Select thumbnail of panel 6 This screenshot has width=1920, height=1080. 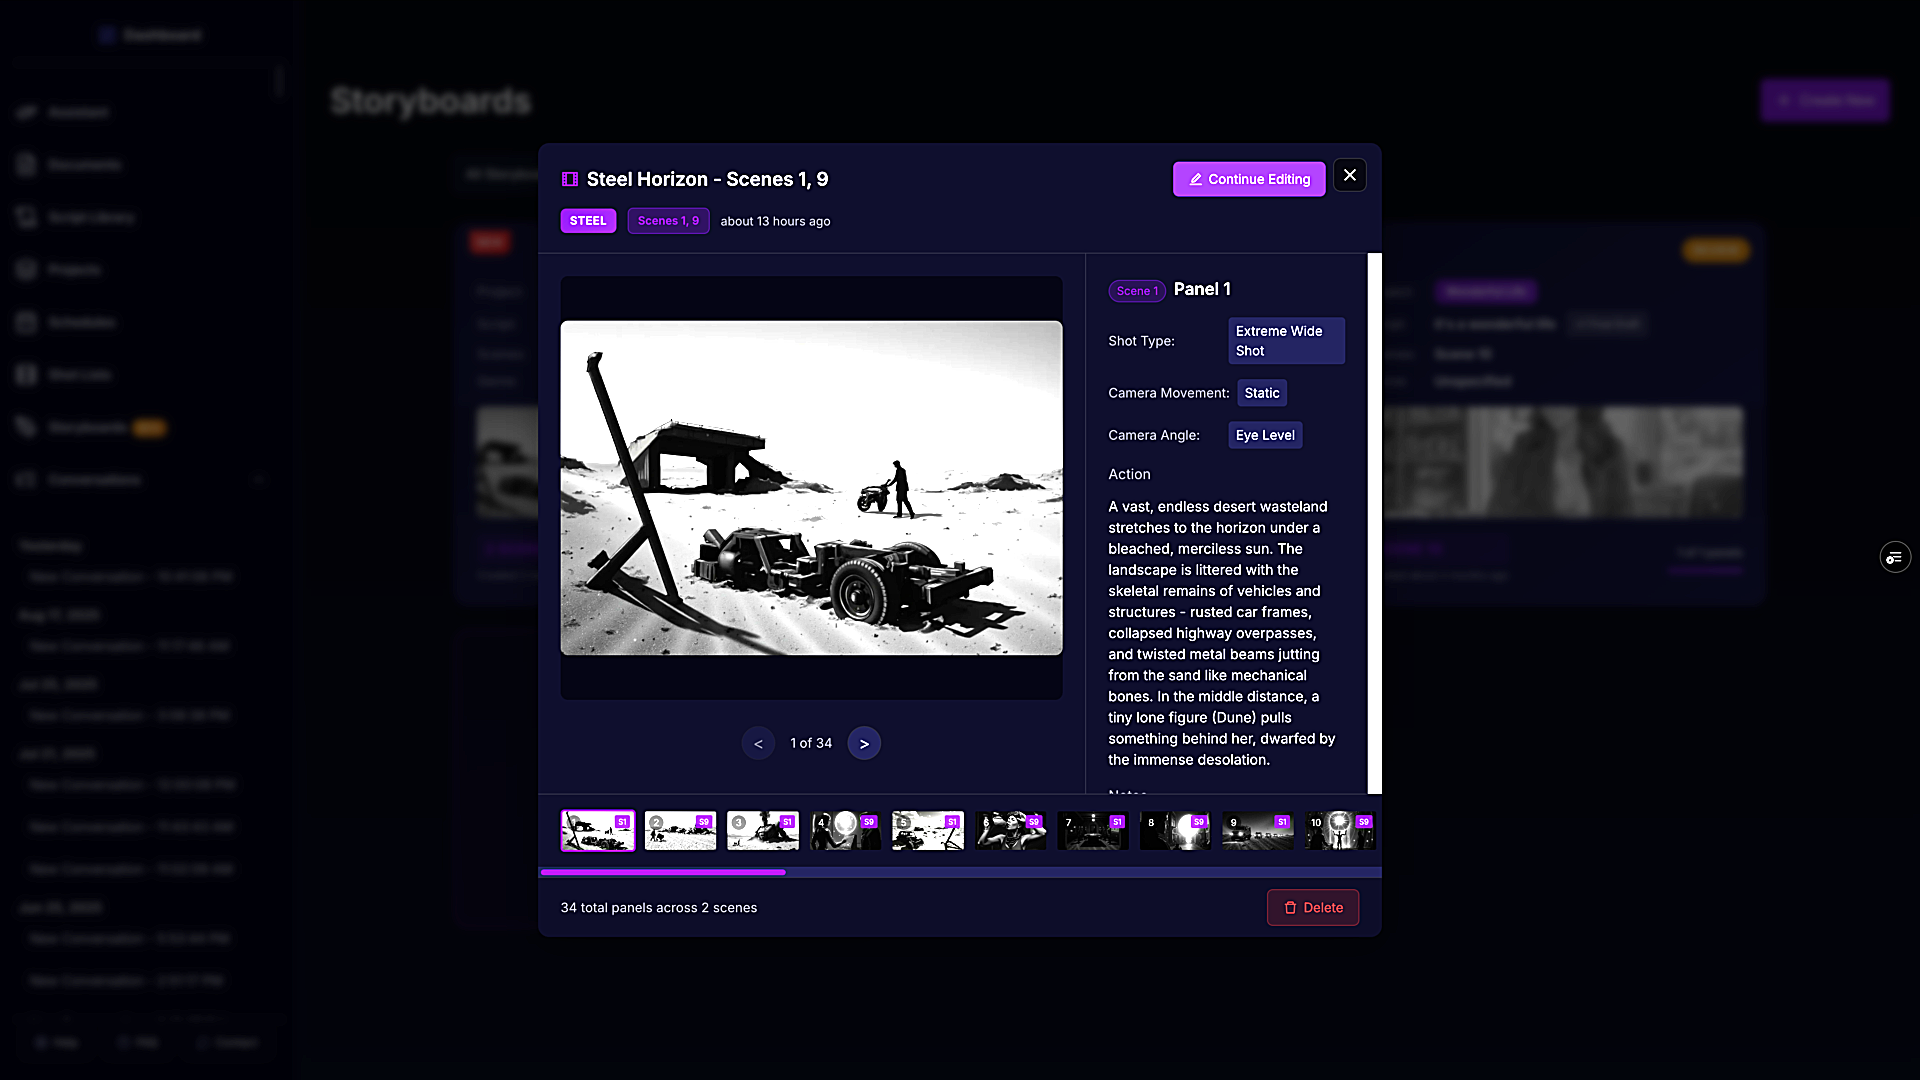click(1010, 831)
